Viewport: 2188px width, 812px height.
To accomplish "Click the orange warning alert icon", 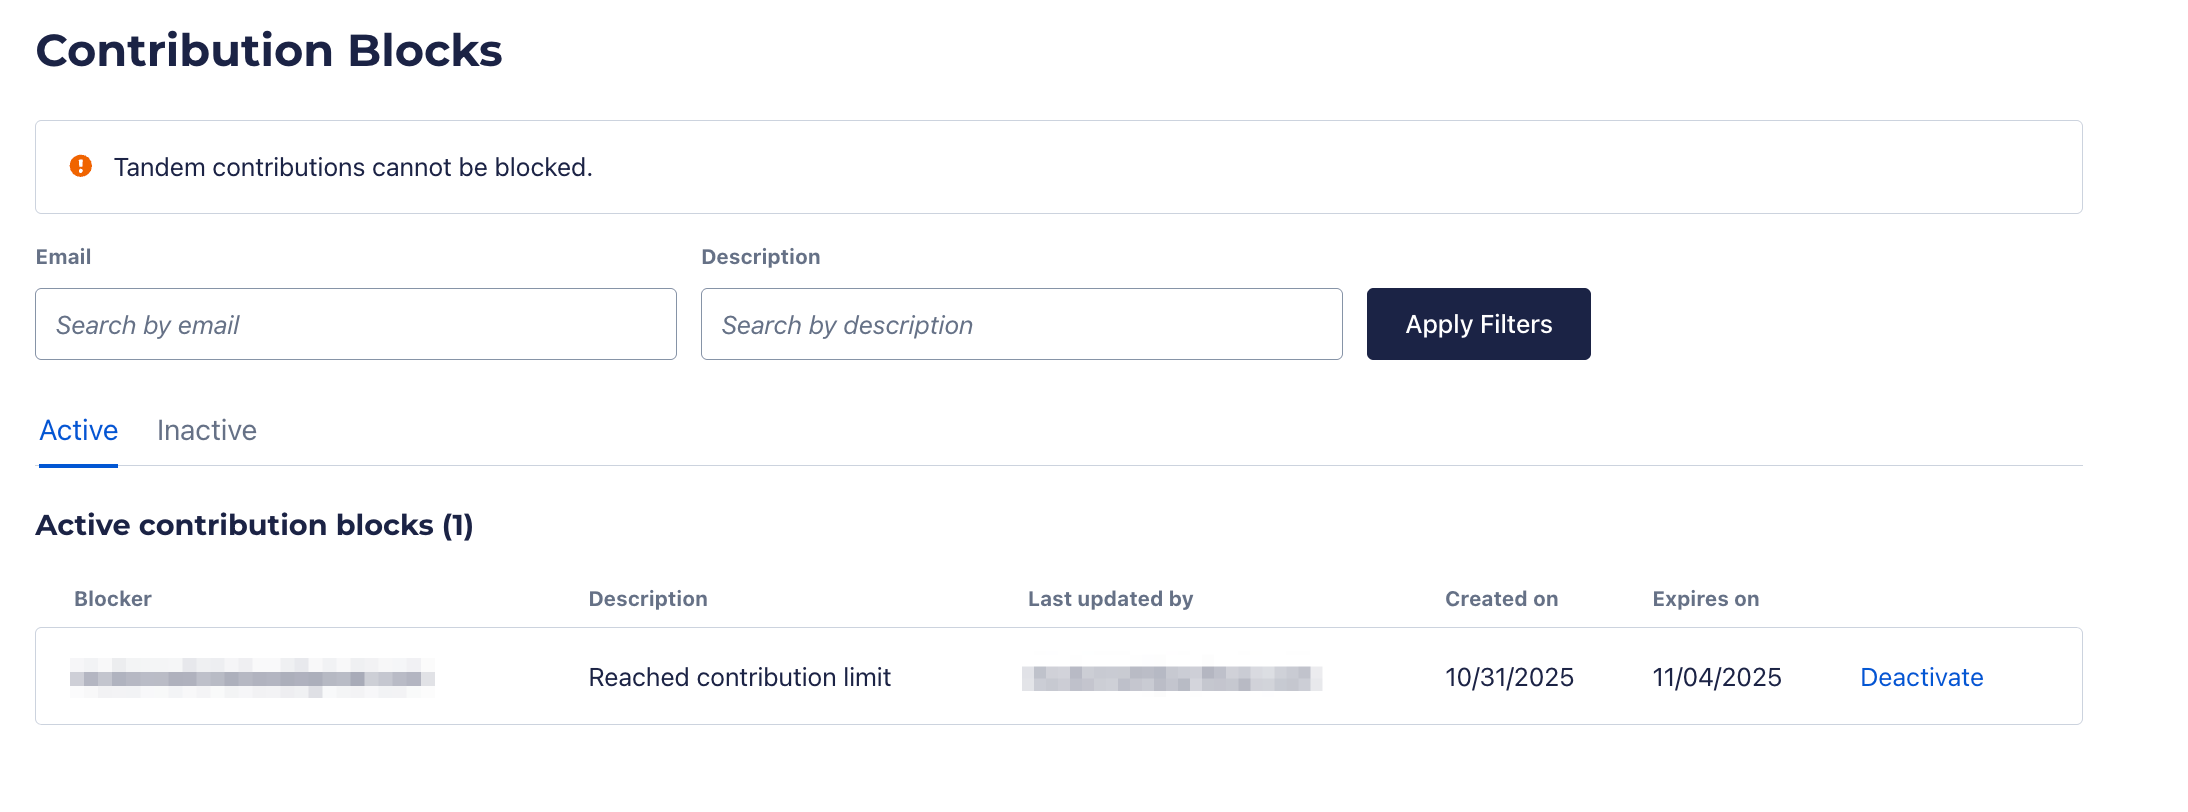I will tap(81, 166).
